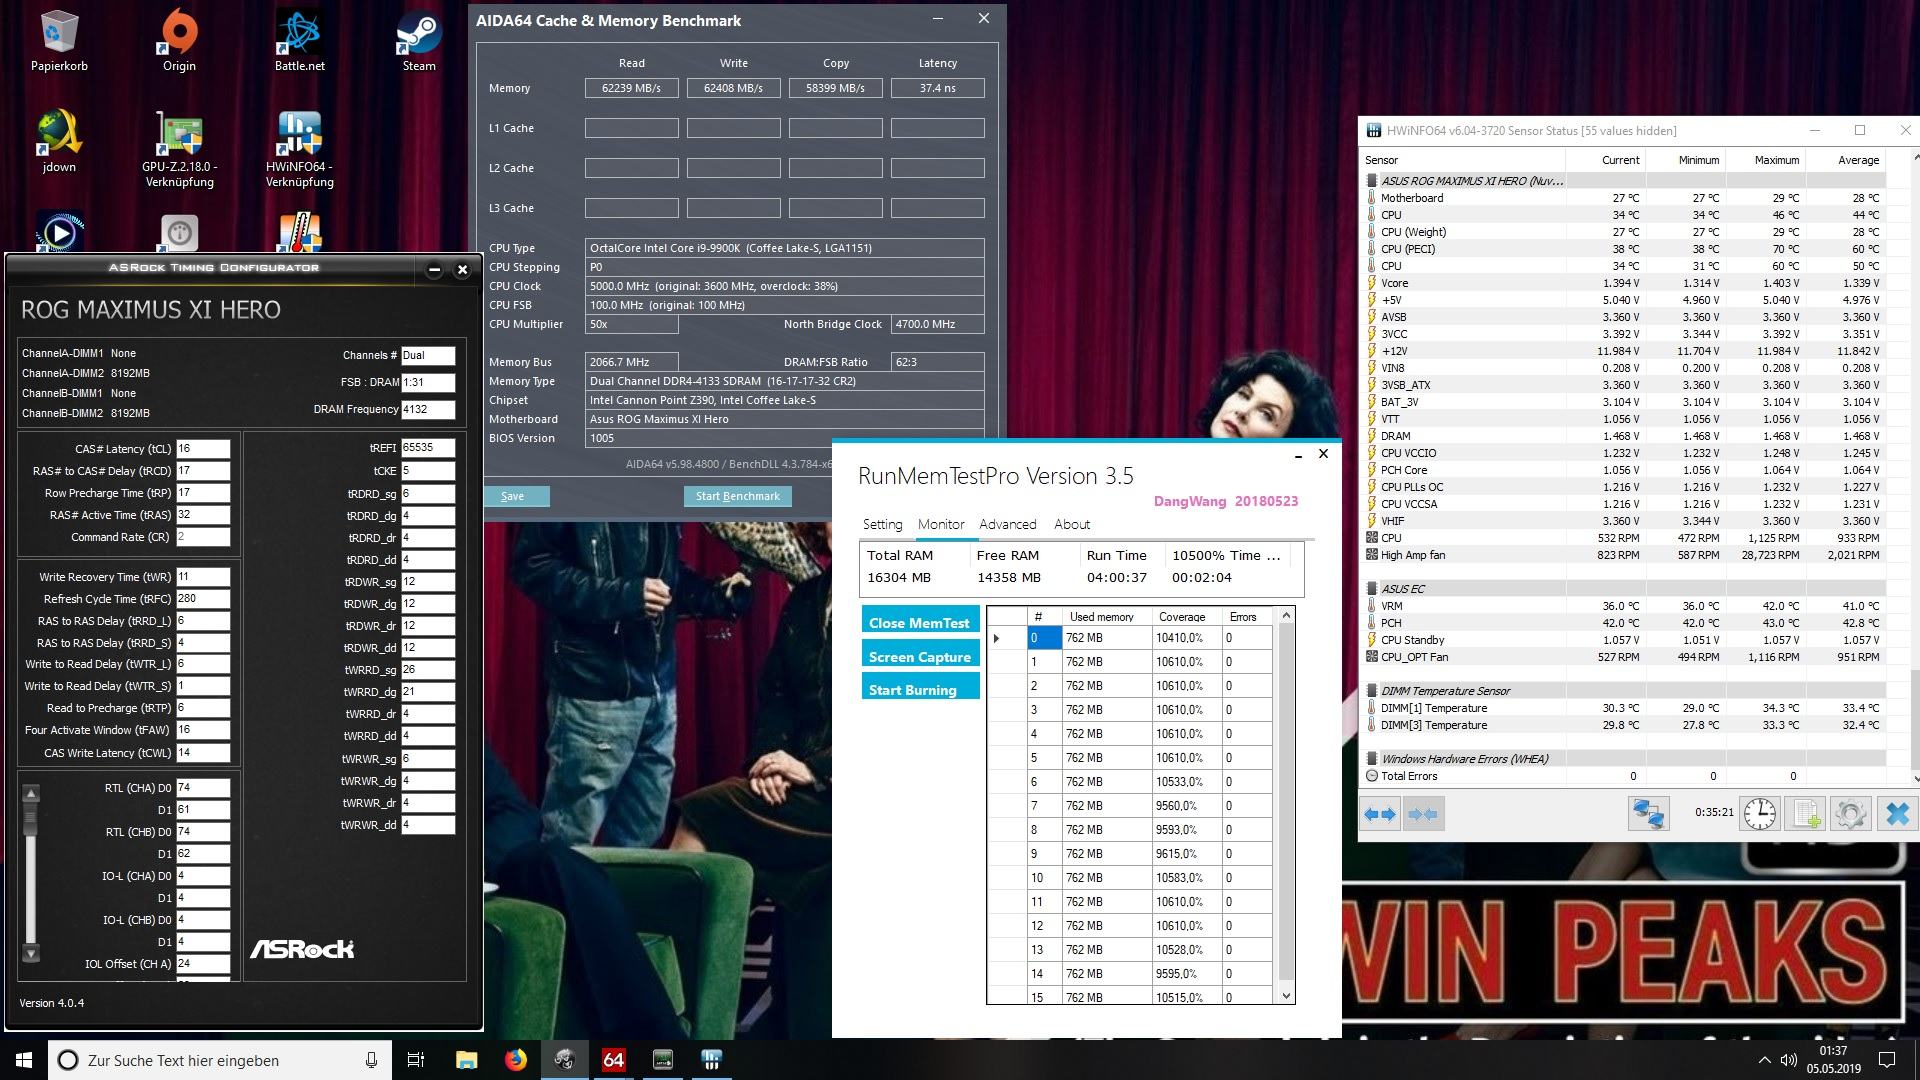Click the AIDA64 Memory Read value 62239 MB/s

point(631,88)
